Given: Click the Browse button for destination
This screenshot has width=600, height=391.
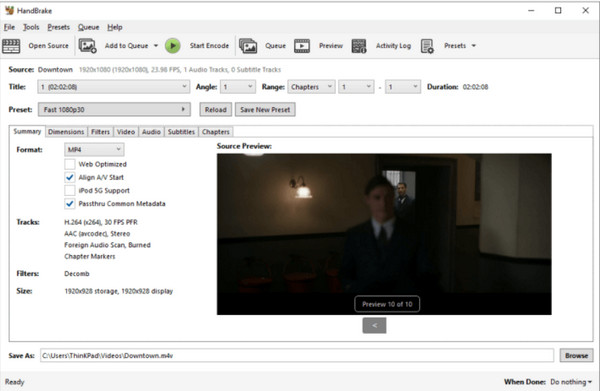Looking at the screenshot, I should (x=577, y=355).
